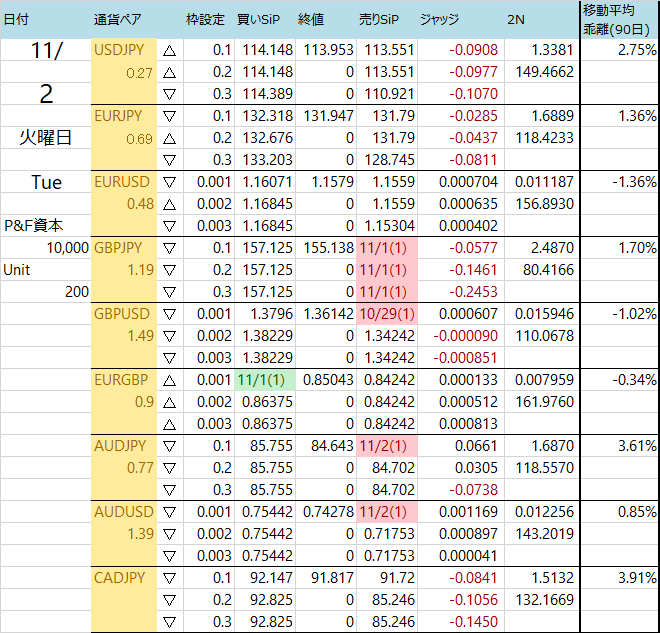Select the 2N column header
Screen dimensions: 660x633
516,19
